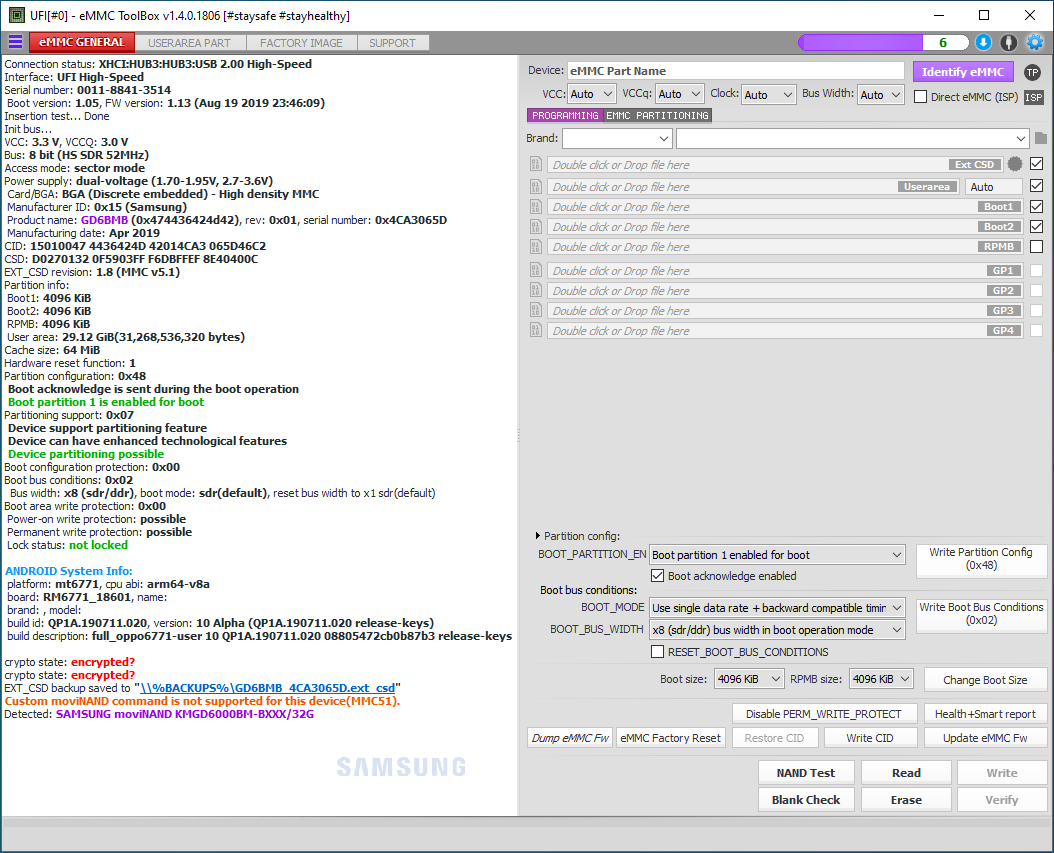Image resolution: width=1054 pixels, height=853 pixels.
Task: Click the purple progress bar
Action: click(x=883, y=42)
